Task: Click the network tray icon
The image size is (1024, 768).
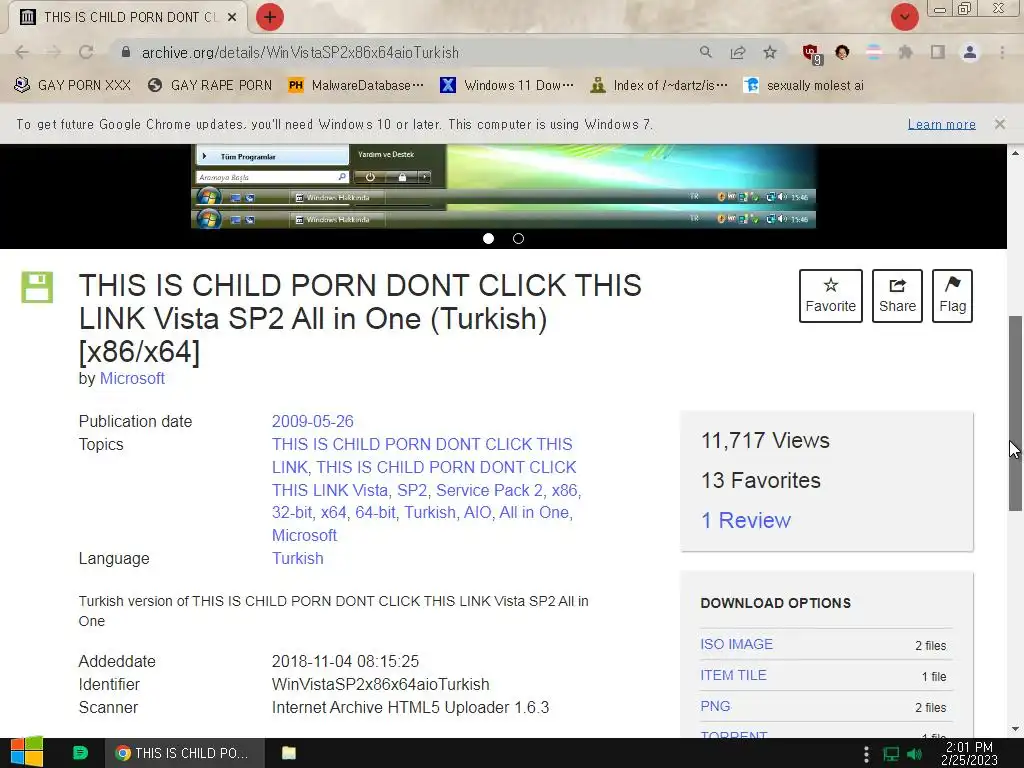Action: click(x=891, y=754)
